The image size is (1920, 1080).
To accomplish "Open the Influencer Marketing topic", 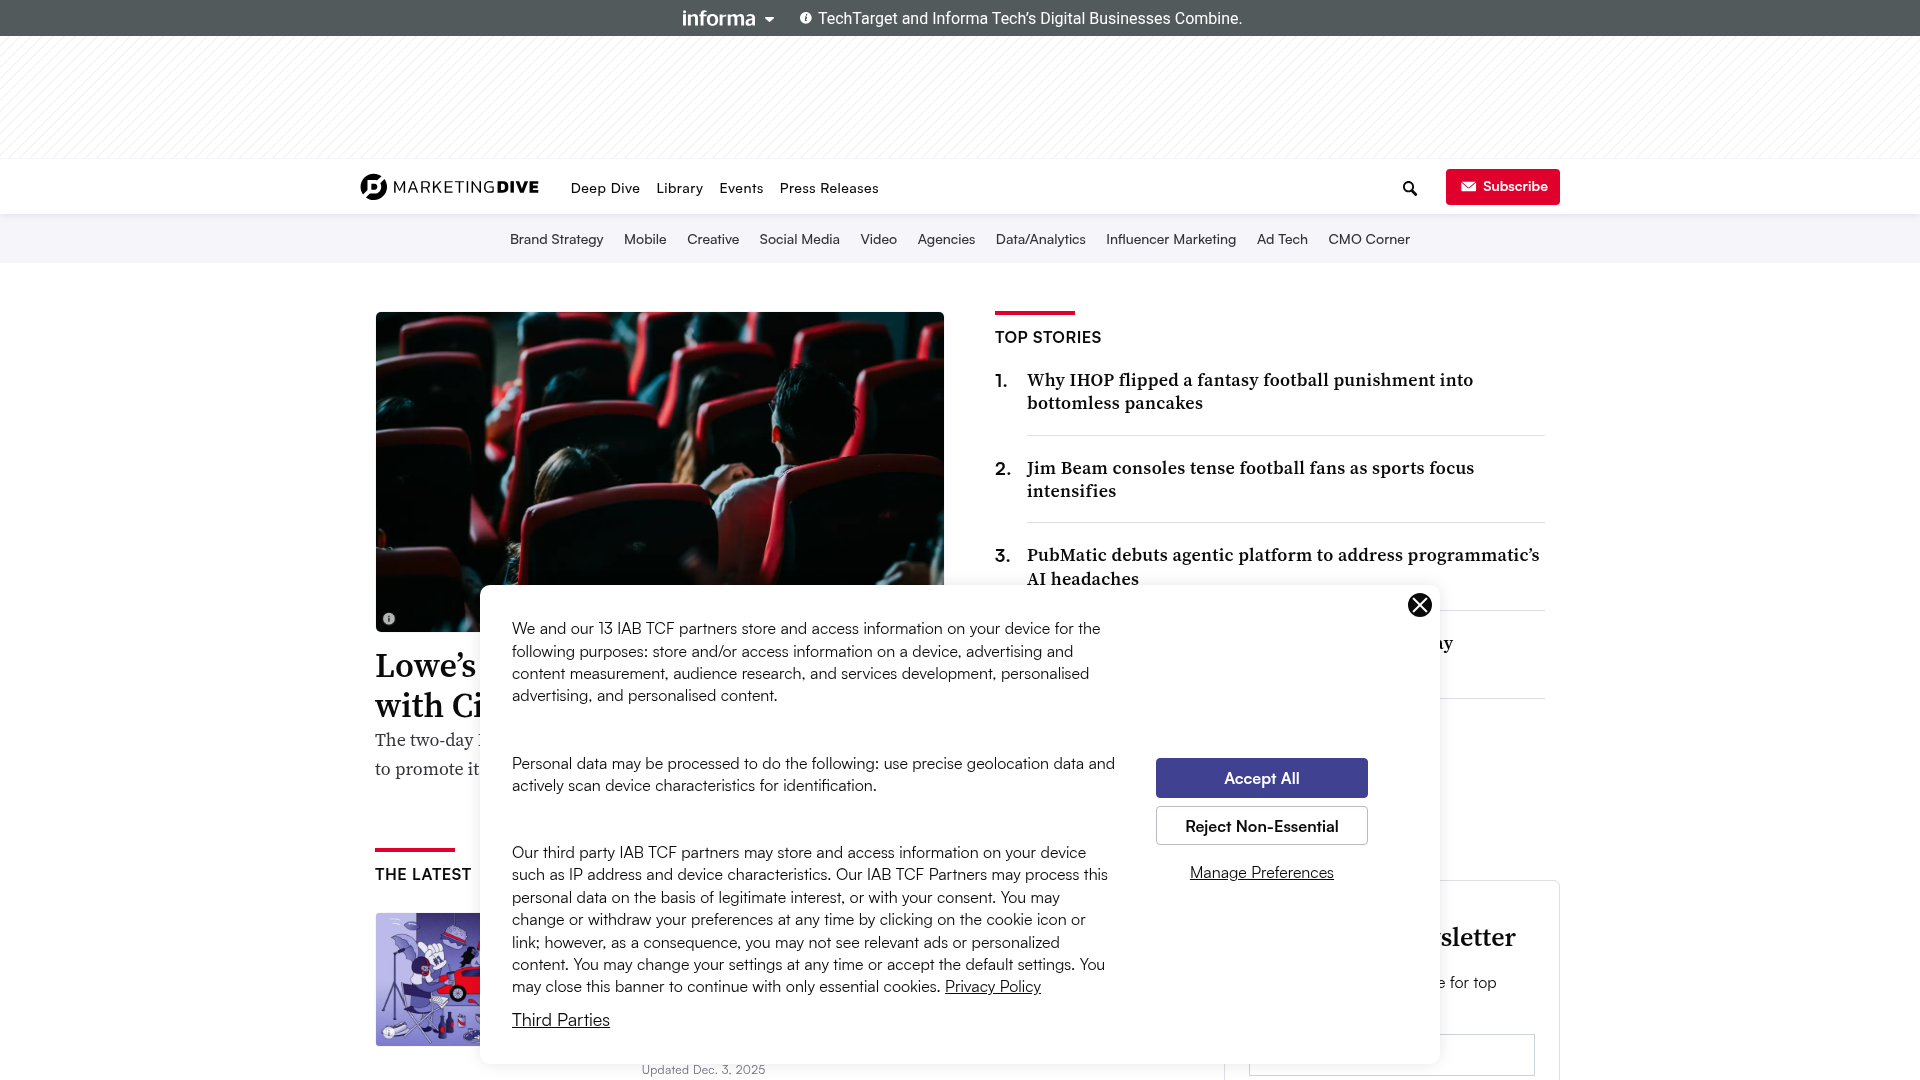I will coord(1171,239).
